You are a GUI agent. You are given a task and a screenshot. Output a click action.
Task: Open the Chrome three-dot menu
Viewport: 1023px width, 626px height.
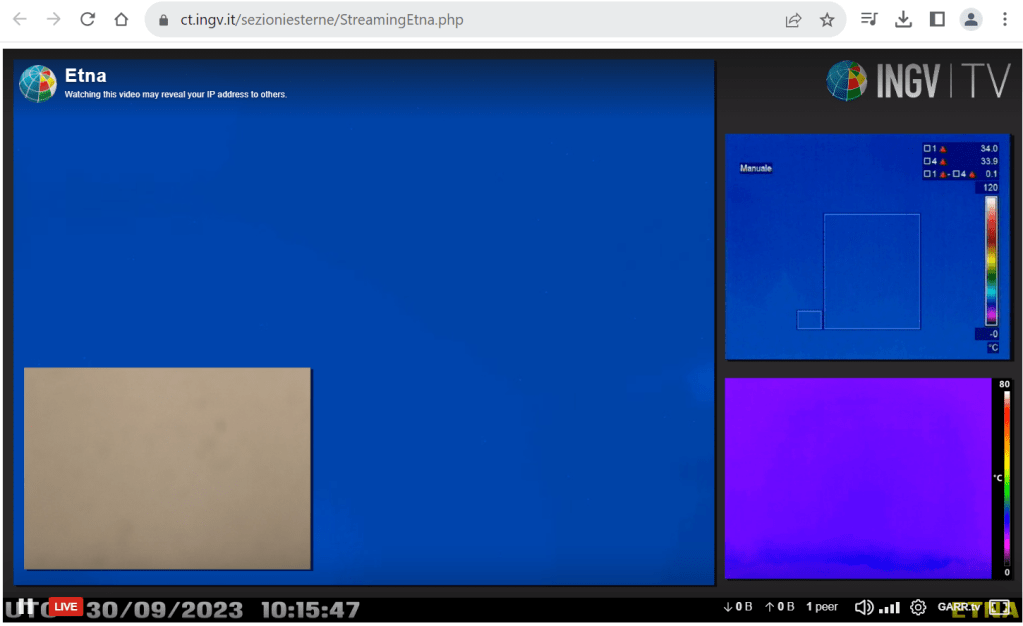[1004, 19]
